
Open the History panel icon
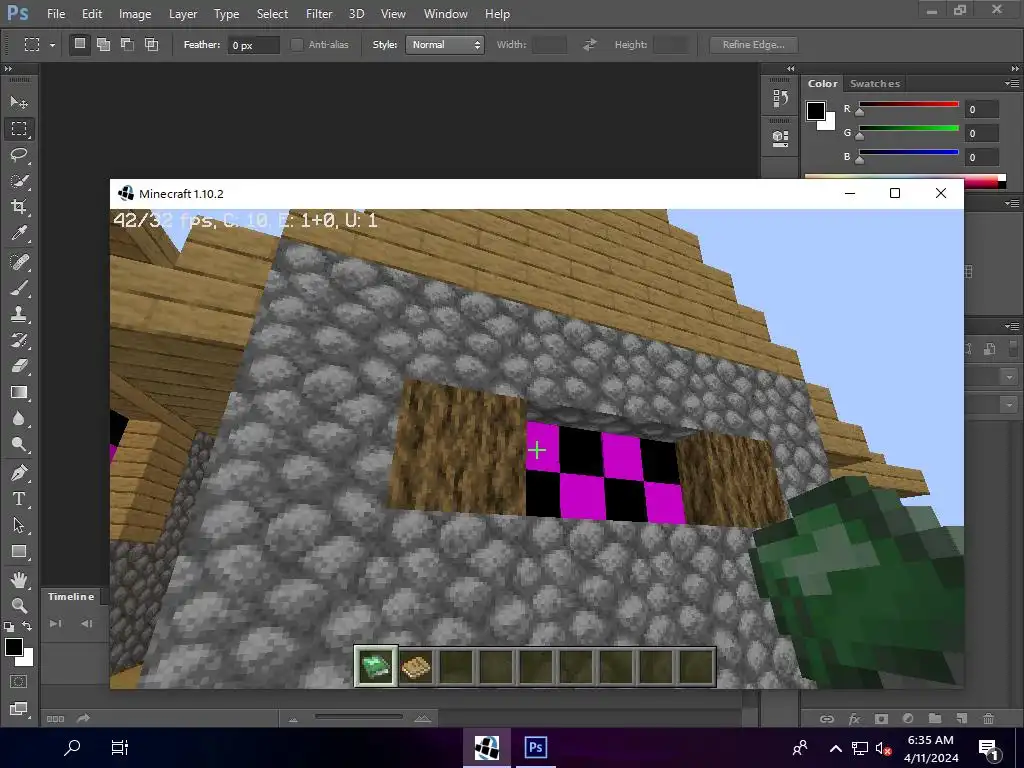[780, 99]
